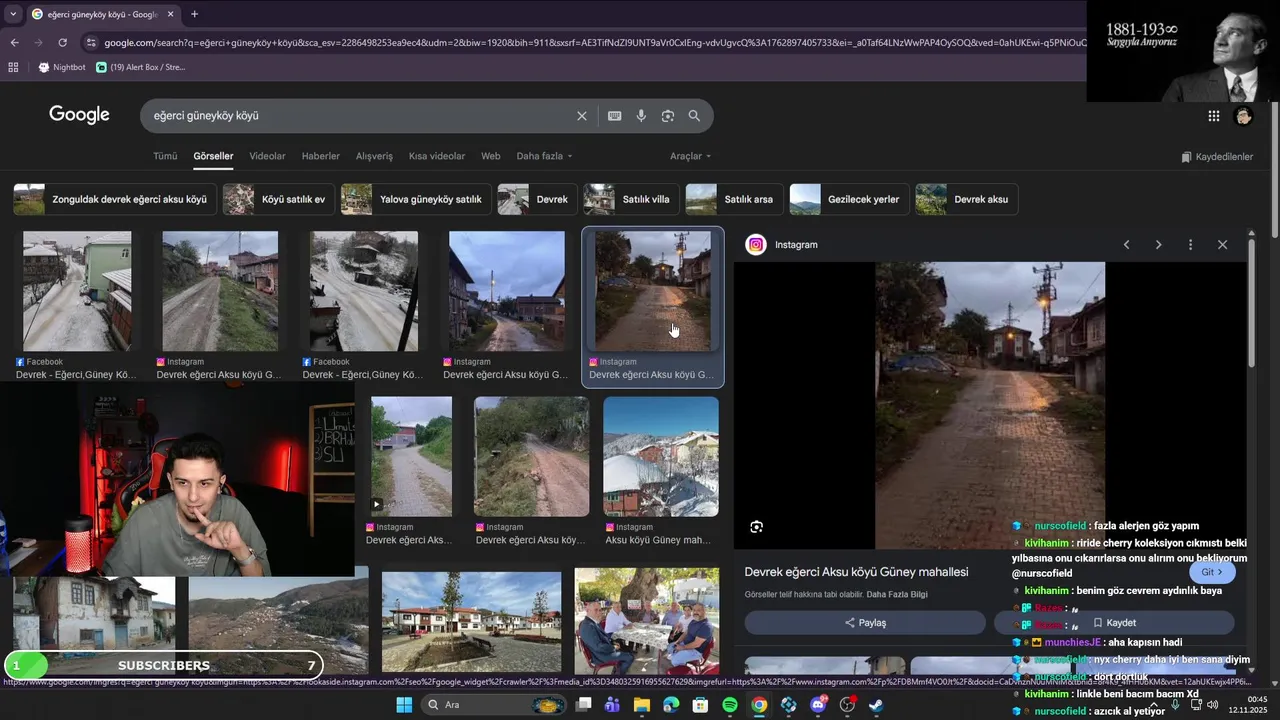Search inside the image with Lens button

coord(757,527)
